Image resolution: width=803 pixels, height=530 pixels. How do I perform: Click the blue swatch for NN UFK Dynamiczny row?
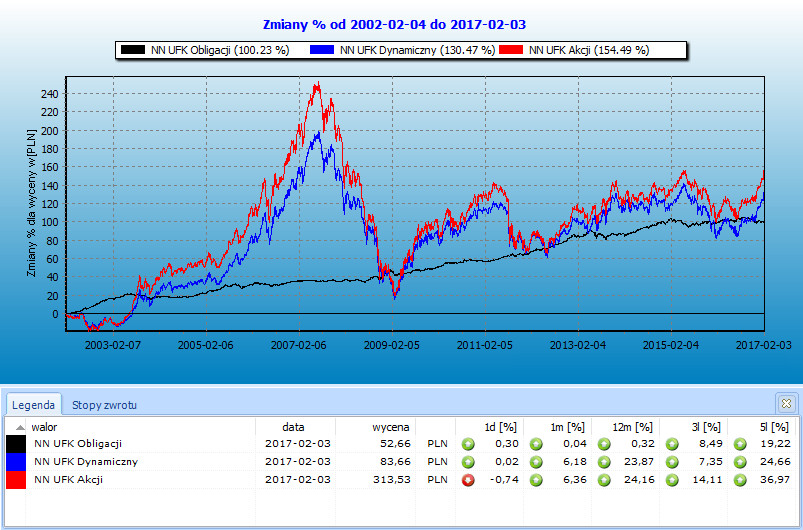(16, 462)
